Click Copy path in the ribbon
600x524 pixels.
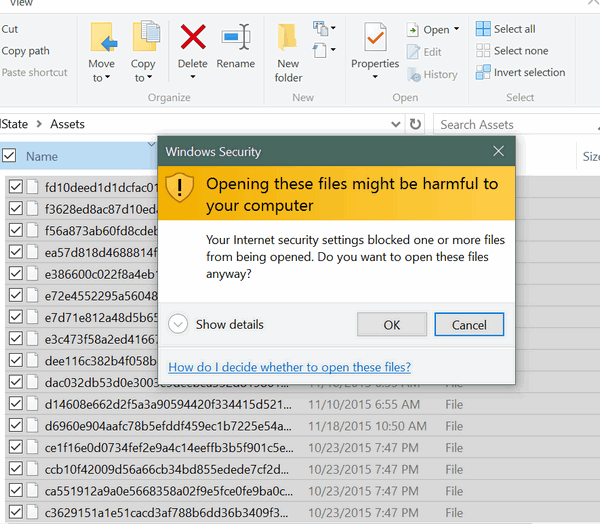(25, 51)
